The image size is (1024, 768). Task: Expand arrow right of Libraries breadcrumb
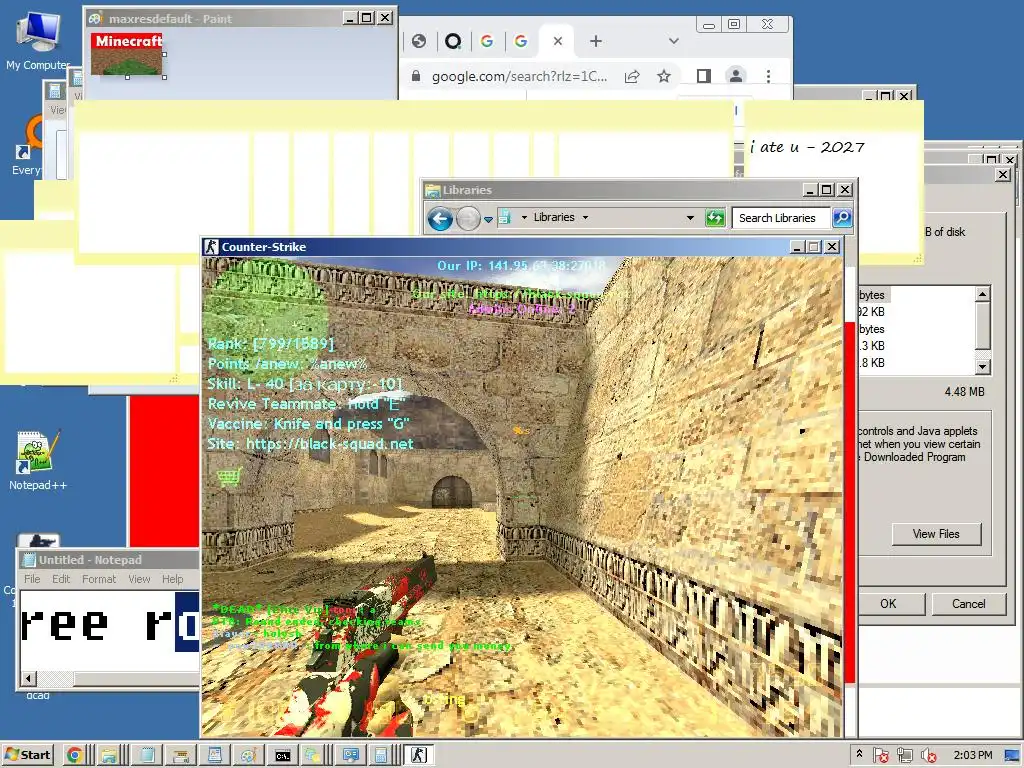pos(585,217)
